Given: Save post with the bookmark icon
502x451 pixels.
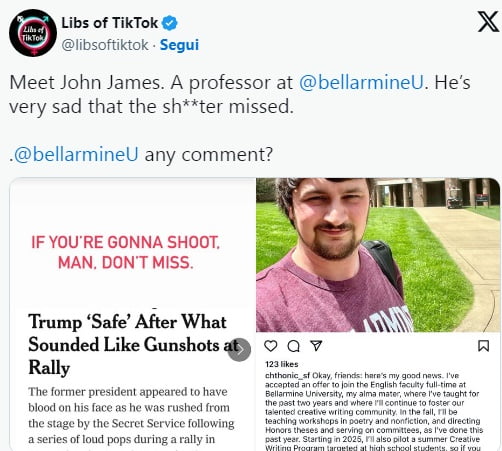Looking at the screenshot, I should pyautogui.click(x=484, y=346).
